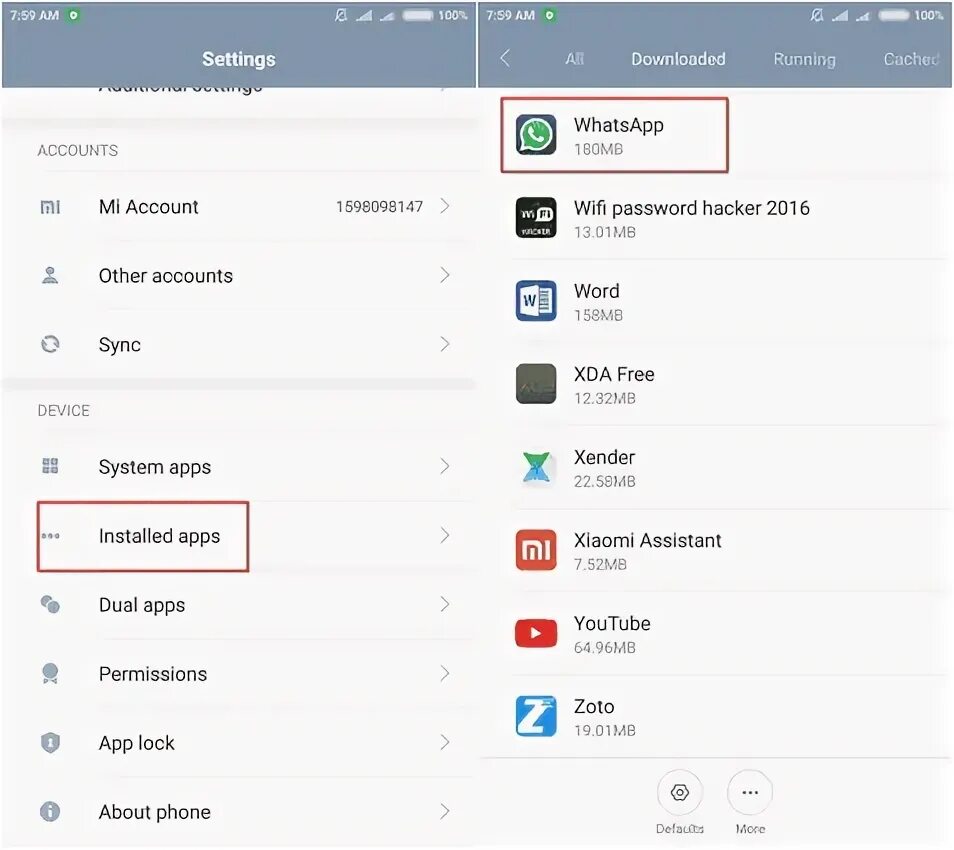
Task: Switch to the Cached tab
Action: click(911, 59)
